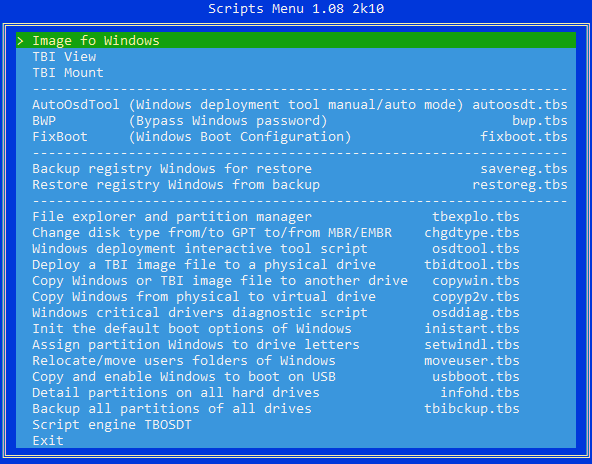This screenshot has width=592, height=464.
Task: Select the Image fo Windows entry
Action: pos(296,40)
